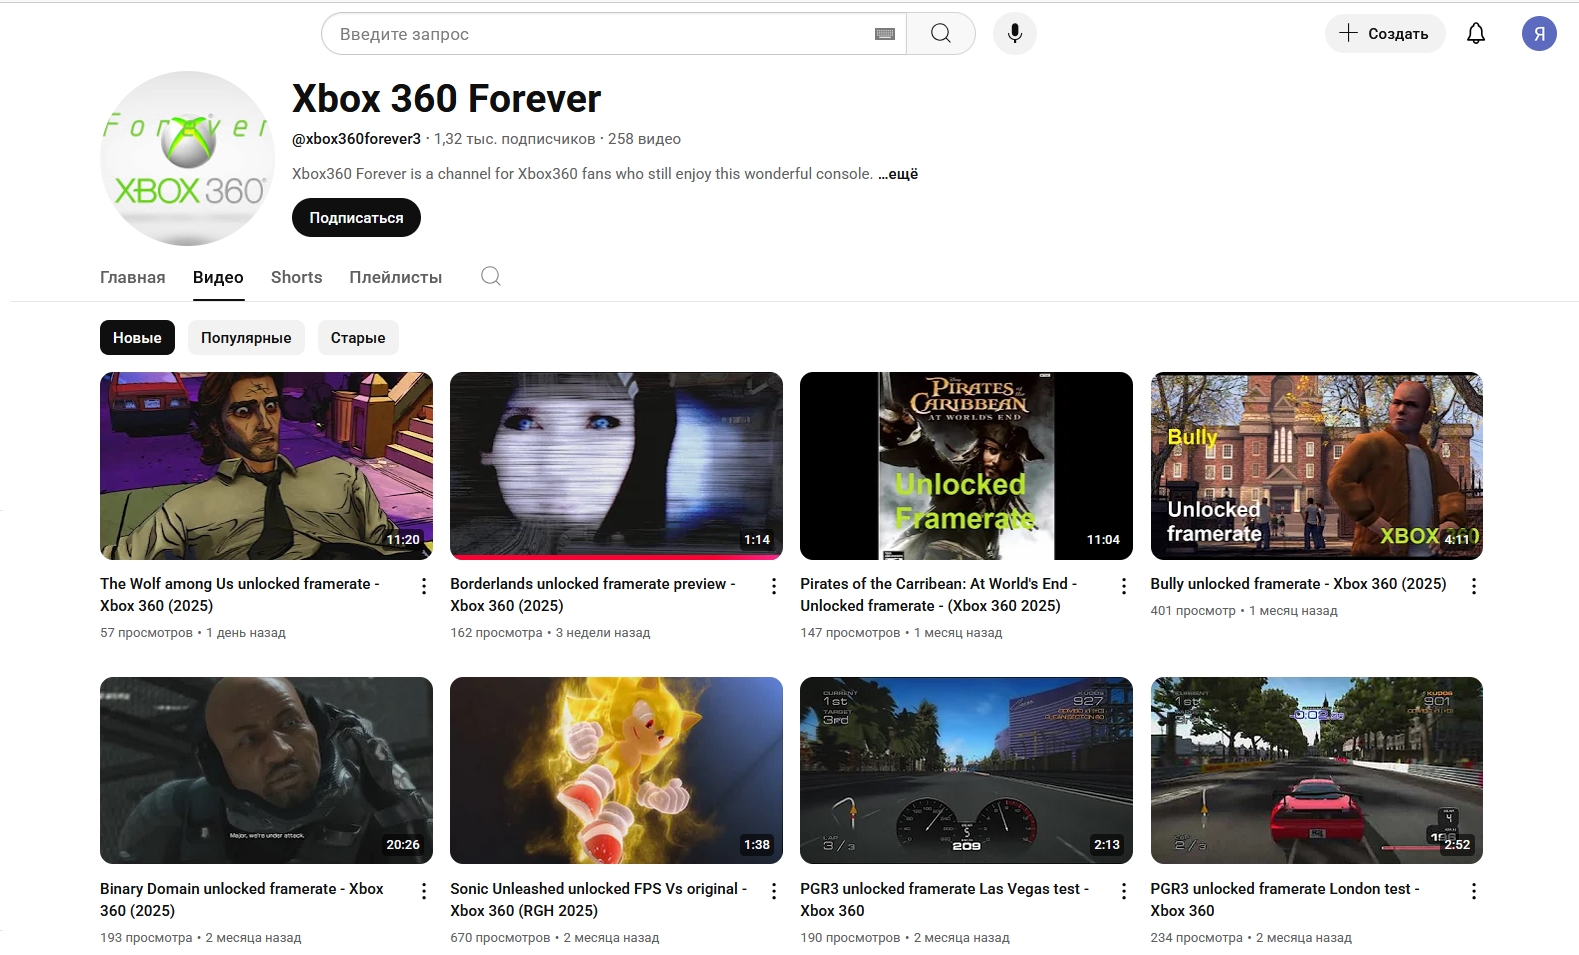Switch to the Видео tab
This screenshot has height=955, width=1579.
(218, 277)
